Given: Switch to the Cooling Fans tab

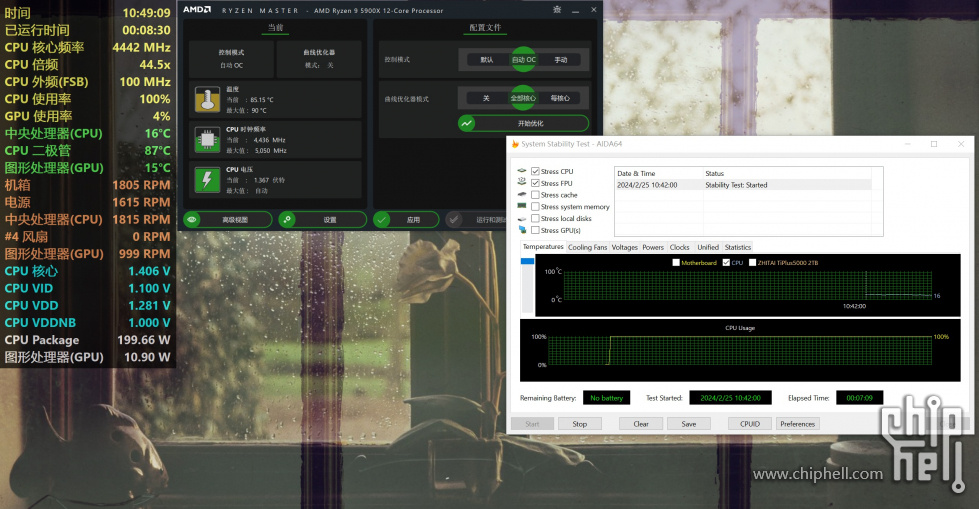Looking at the screenshot, I should tap(588, 247).
